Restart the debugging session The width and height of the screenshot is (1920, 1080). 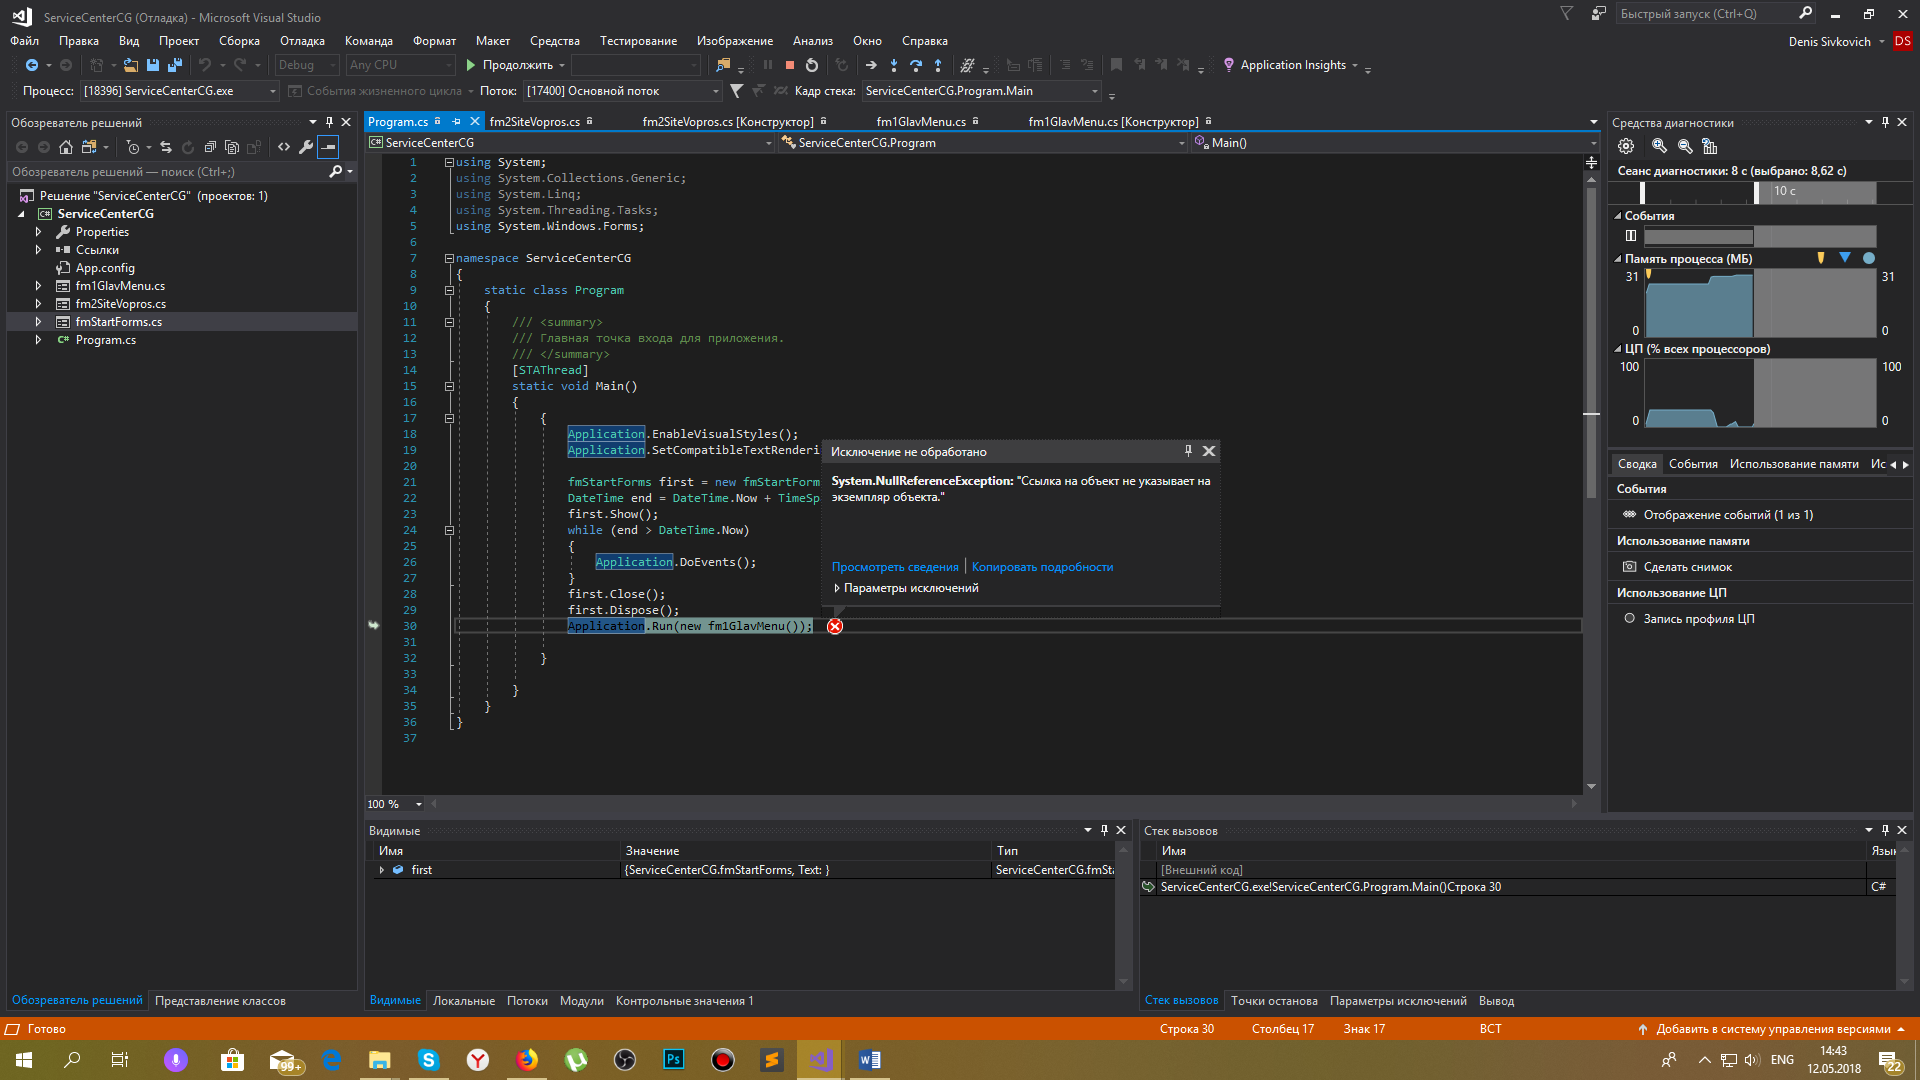[812, 65]
